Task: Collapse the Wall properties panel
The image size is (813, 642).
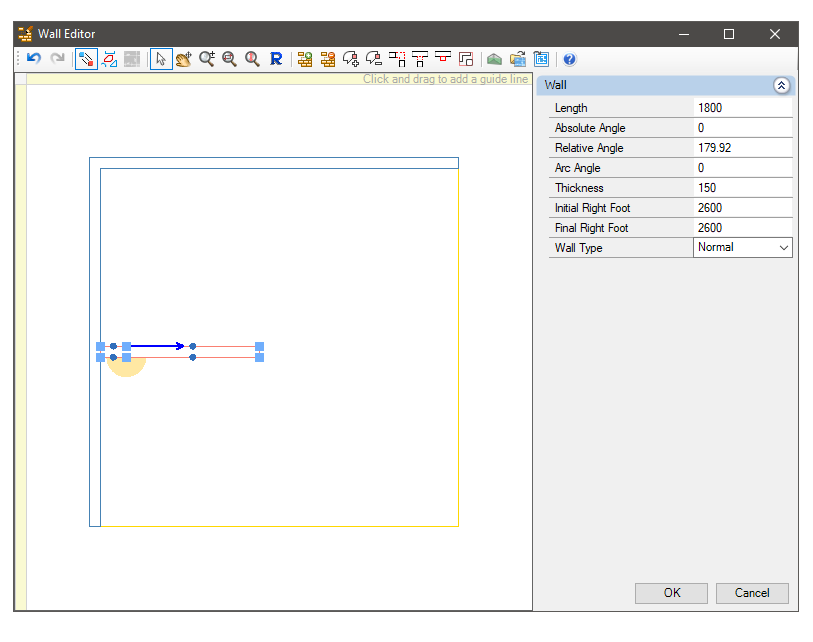Action: (x=781, y=85)
